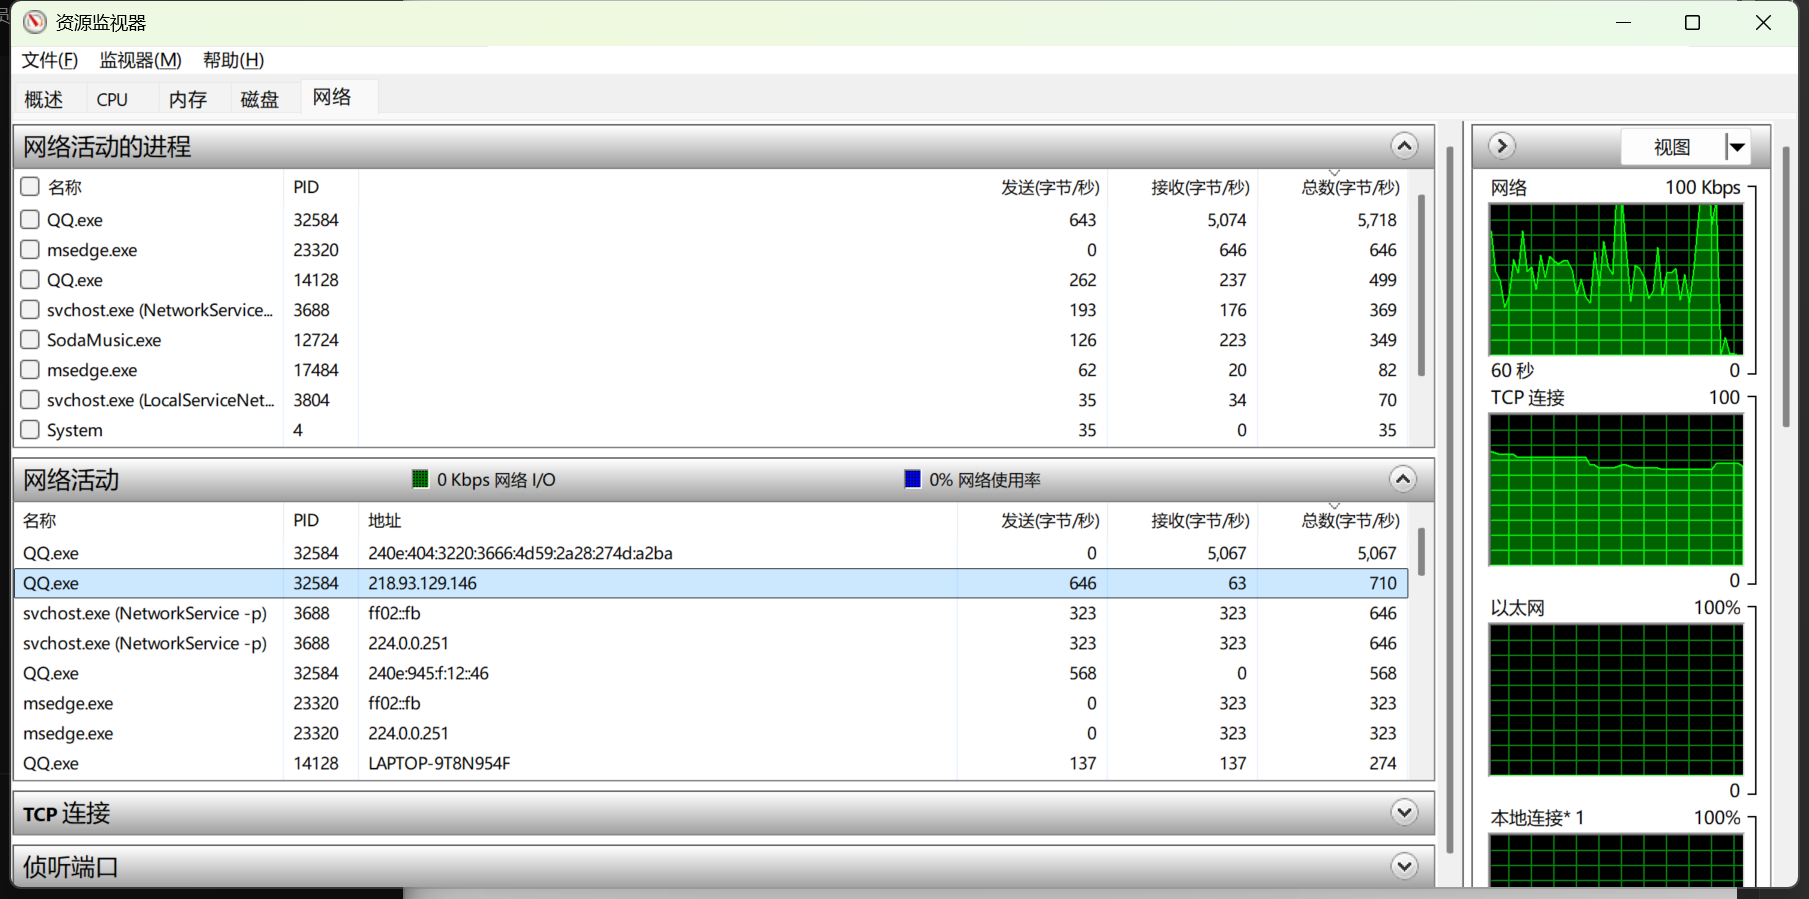Click the 5,718 total bytes value

[x=1377, y=220]
